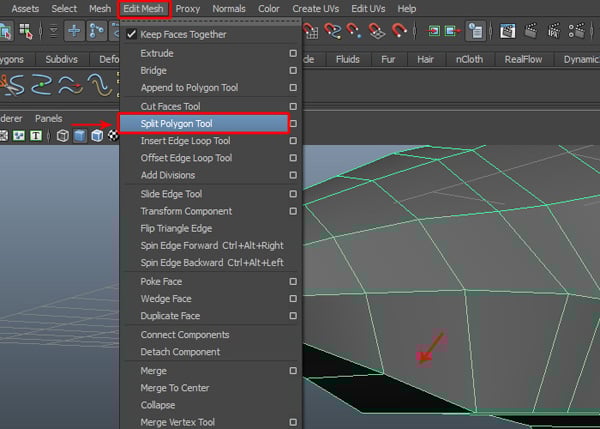Open the Normals menu
Viewport: 600px width, 429px height.
pos(229,9)
